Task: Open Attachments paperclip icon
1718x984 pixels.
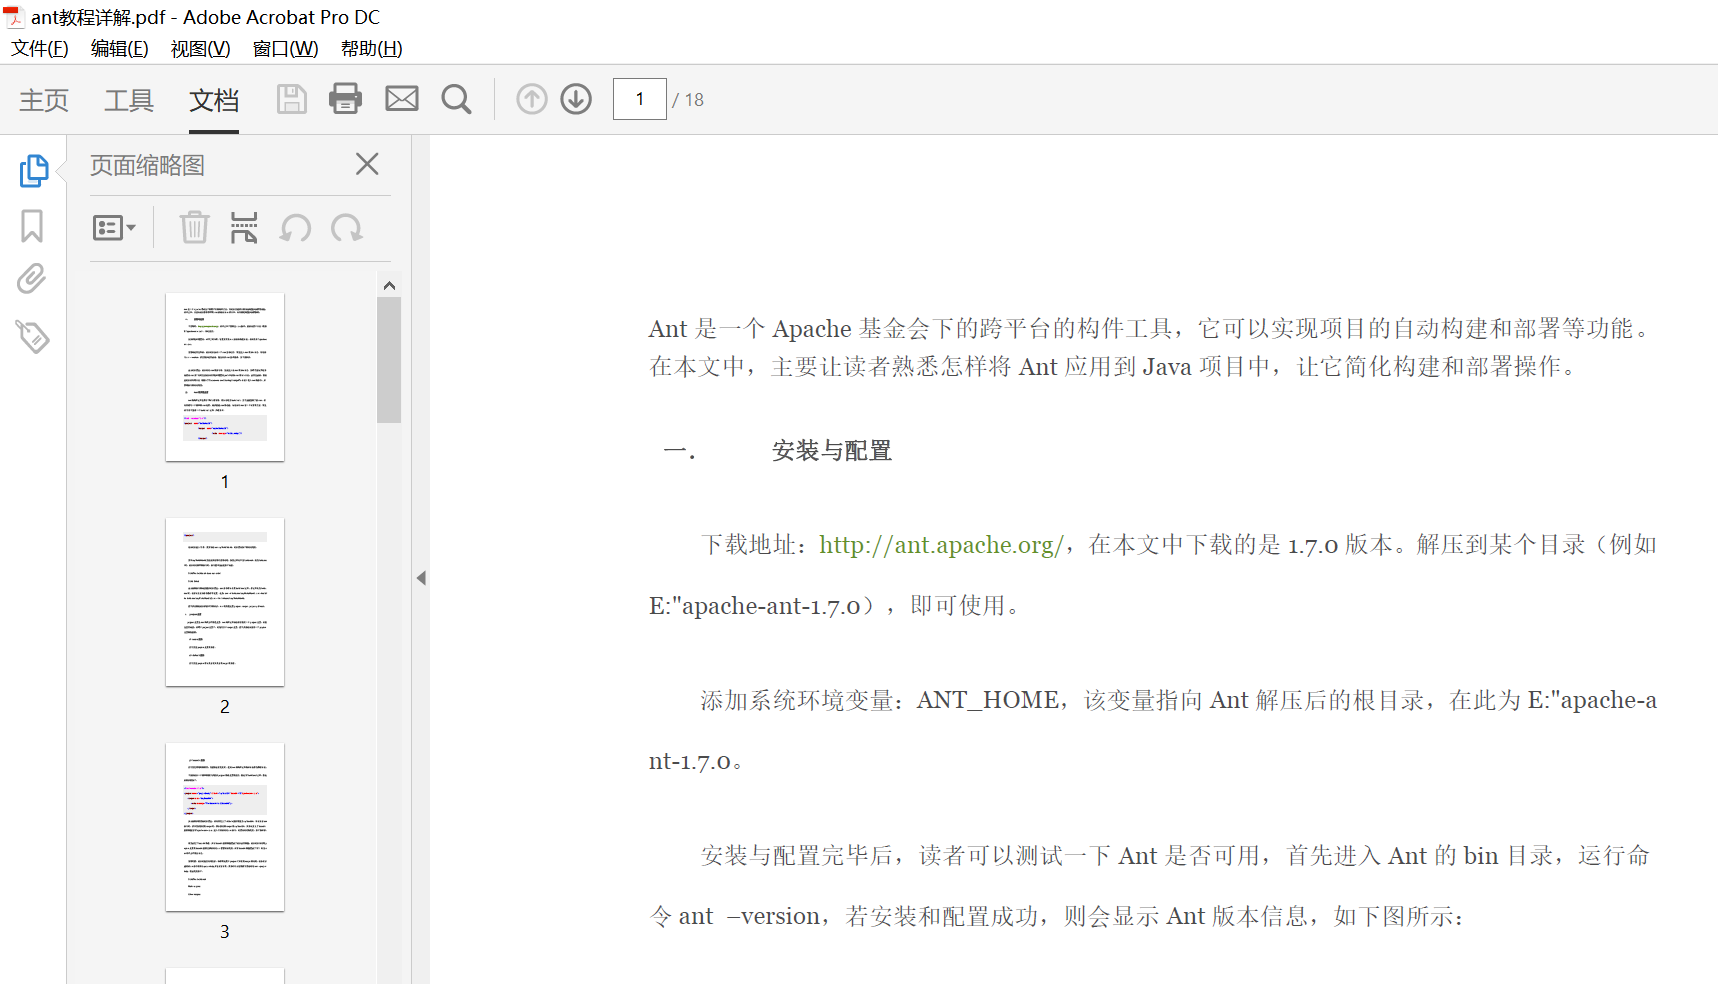Action: [x=32, y=279]
